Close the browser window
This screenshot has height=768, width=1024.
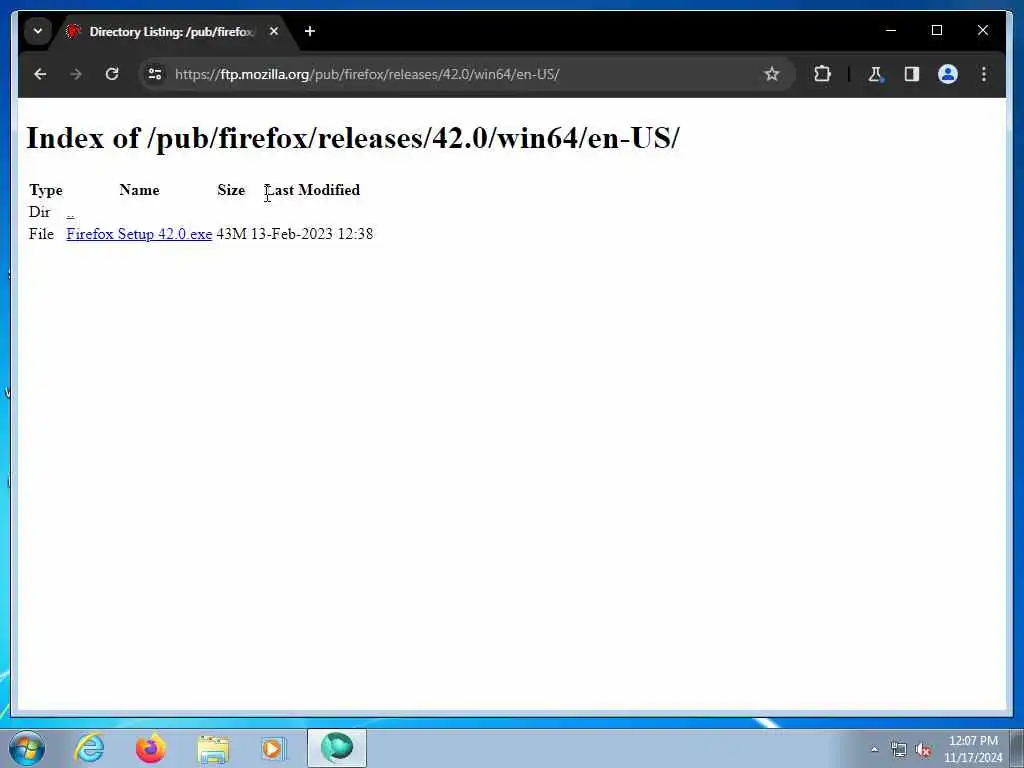[982, 30]
